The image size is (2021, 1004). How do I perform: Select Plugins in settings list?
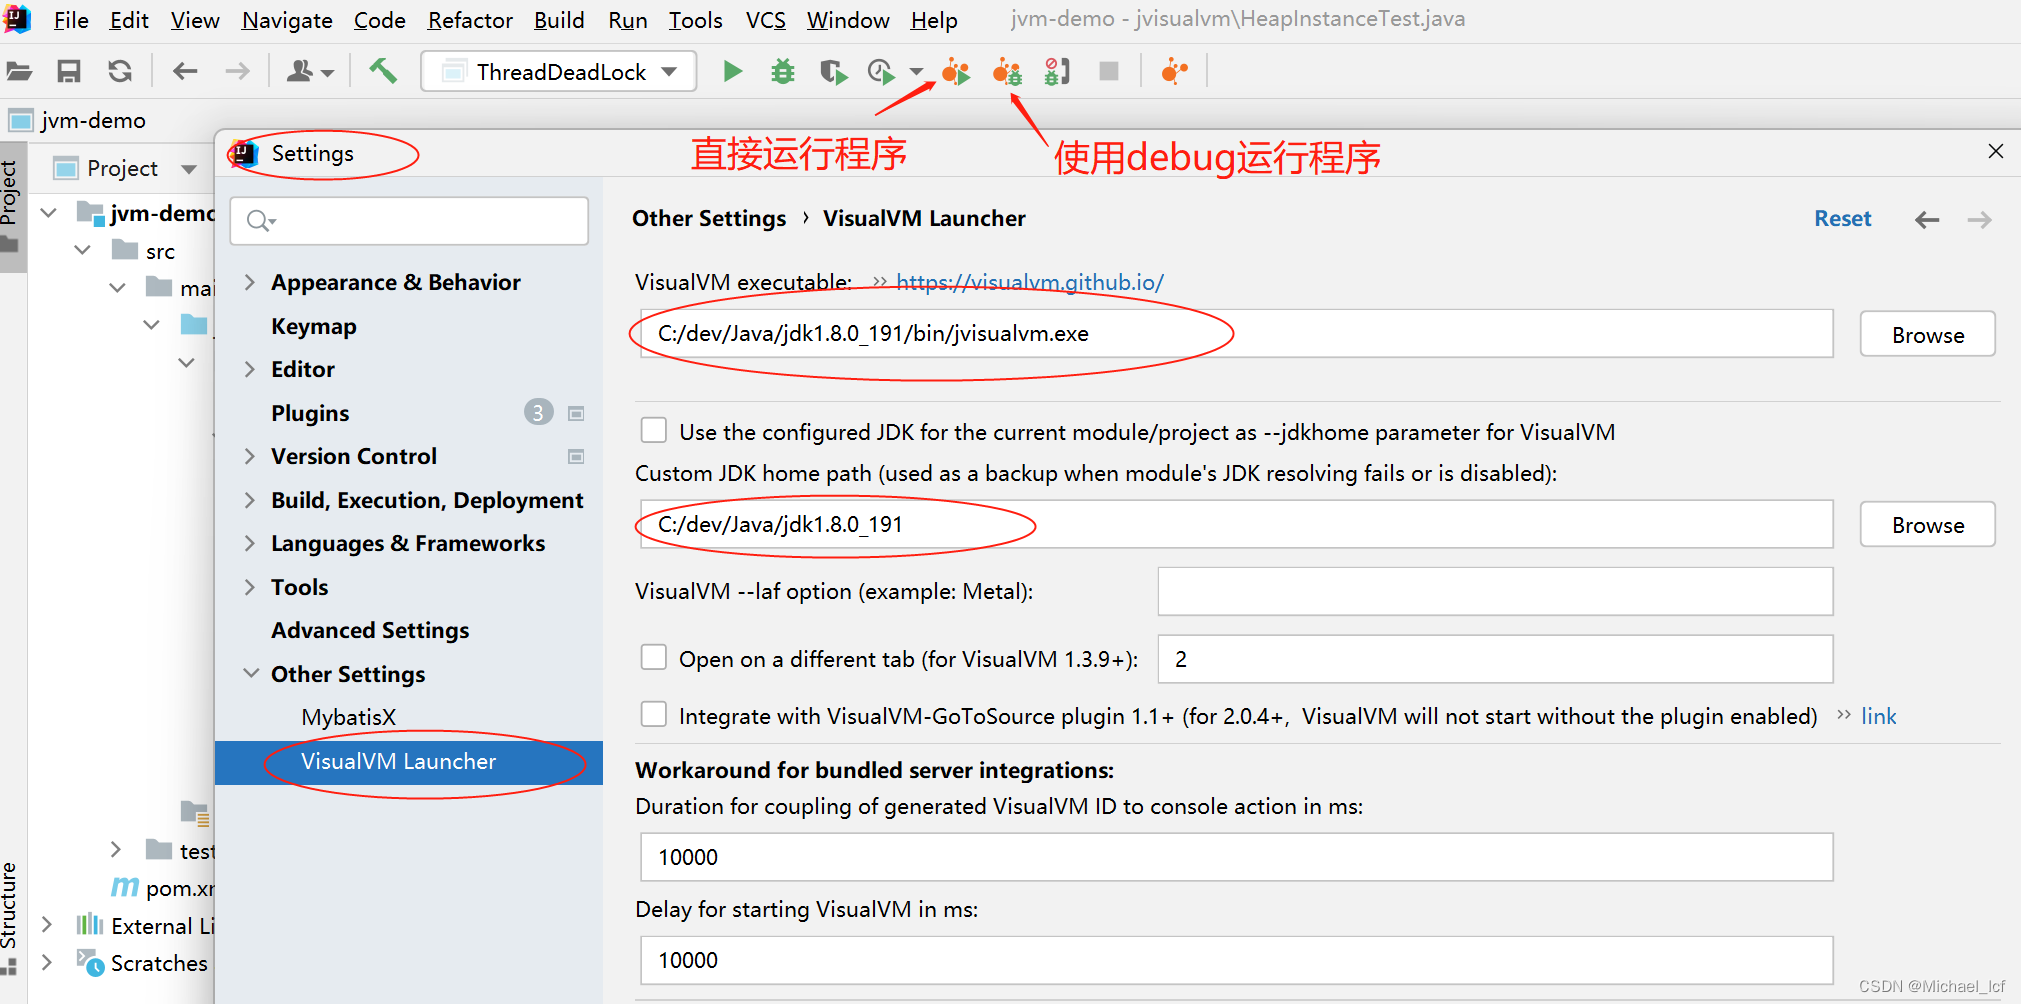click(310, 413)
